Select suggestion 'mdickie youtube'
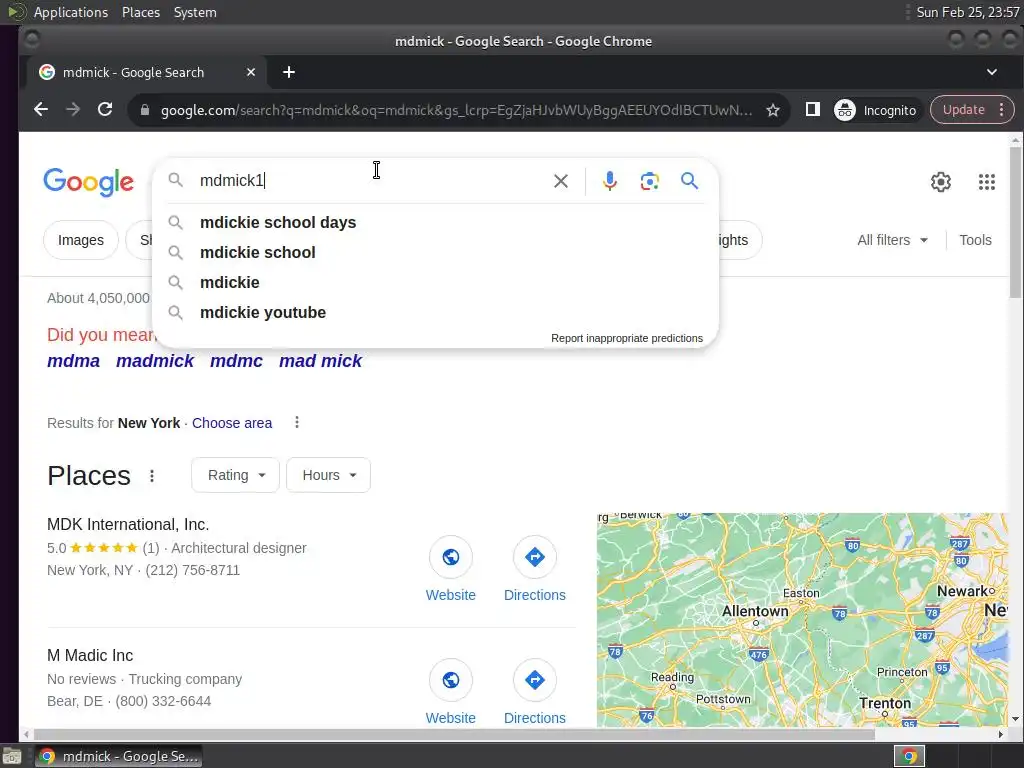The height and width of the screenshot is (768, 1024). (436, 313)
